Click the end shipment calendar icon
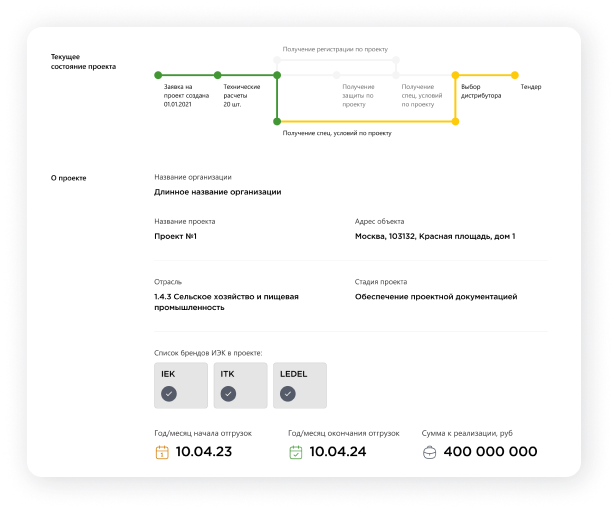 coord(295,452)
